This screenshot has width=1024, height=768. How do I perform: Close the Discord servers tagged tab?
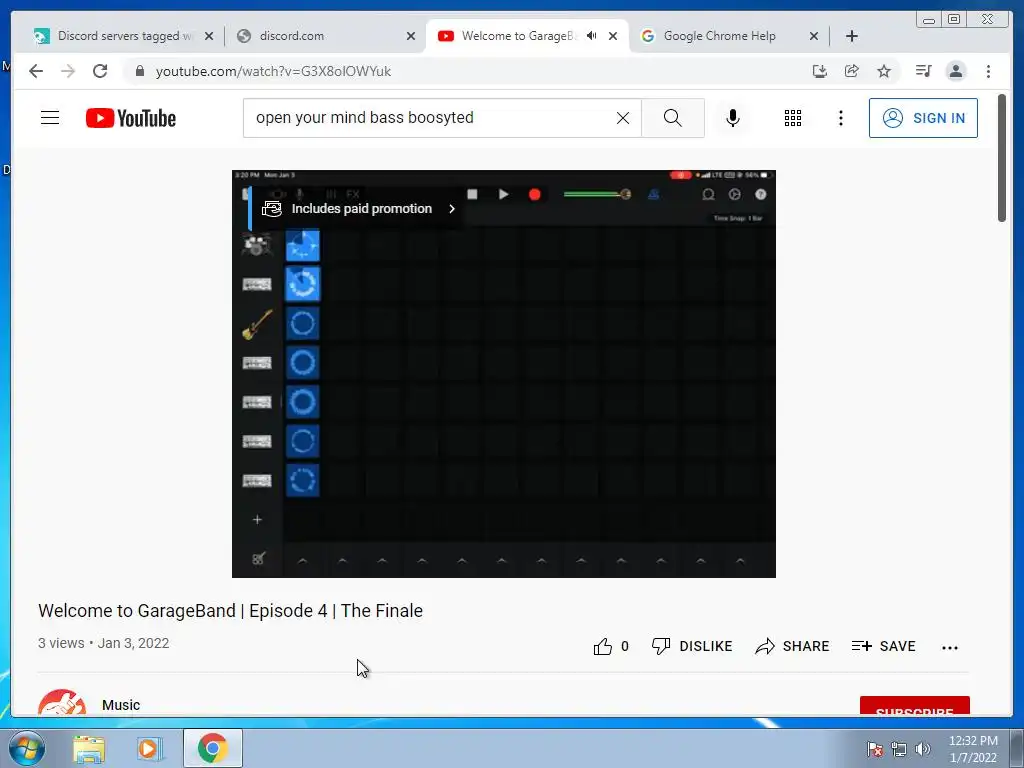pyautogui.click(x=209, y=36)
